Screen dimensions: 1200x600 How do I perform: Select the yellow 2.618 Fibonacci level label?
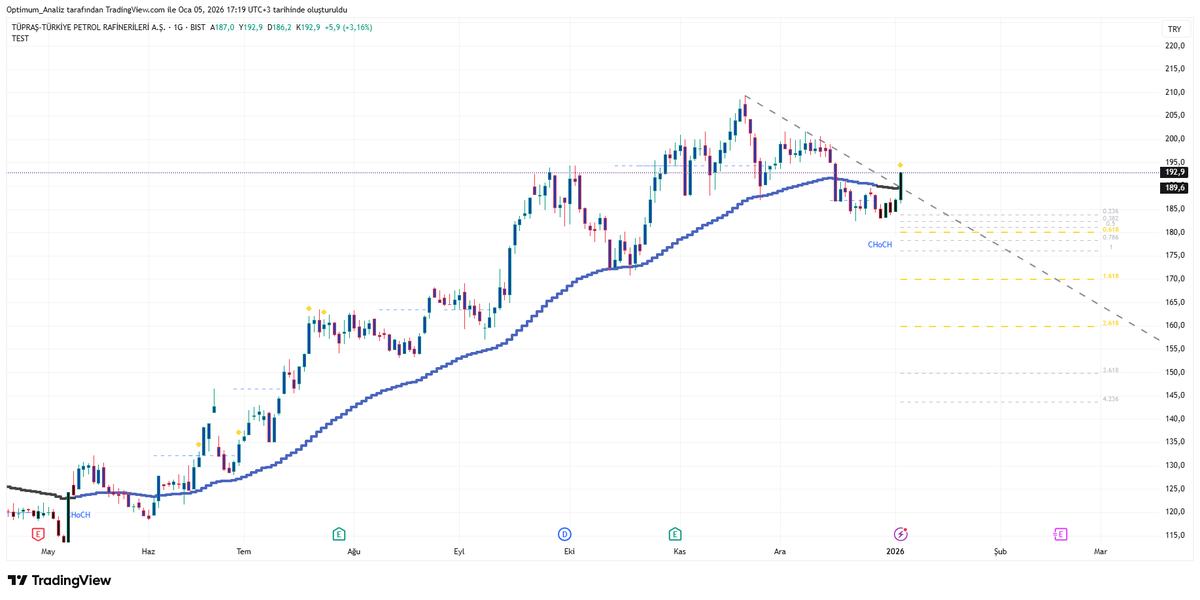(1110, 323)
